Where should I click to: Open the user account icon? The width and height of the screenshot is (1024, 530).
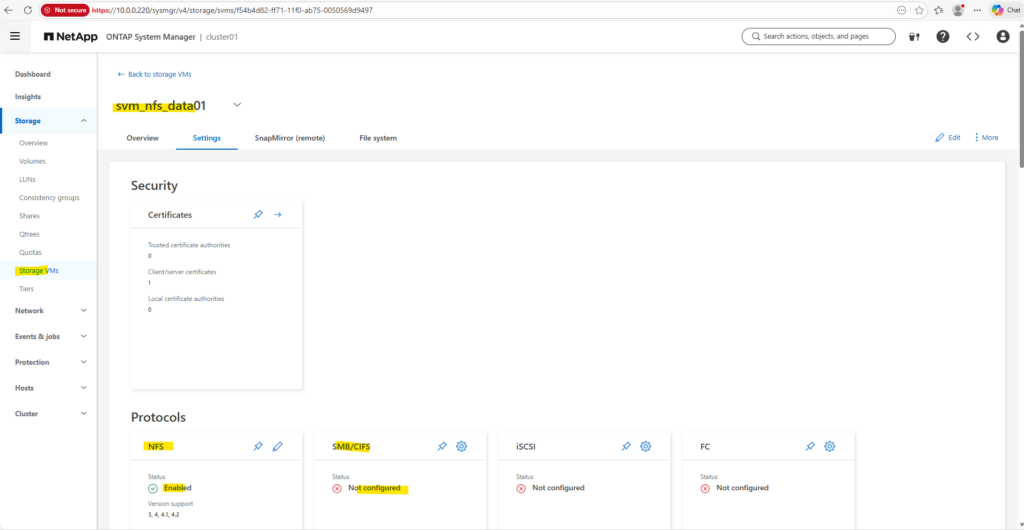tap(1003, 36)
